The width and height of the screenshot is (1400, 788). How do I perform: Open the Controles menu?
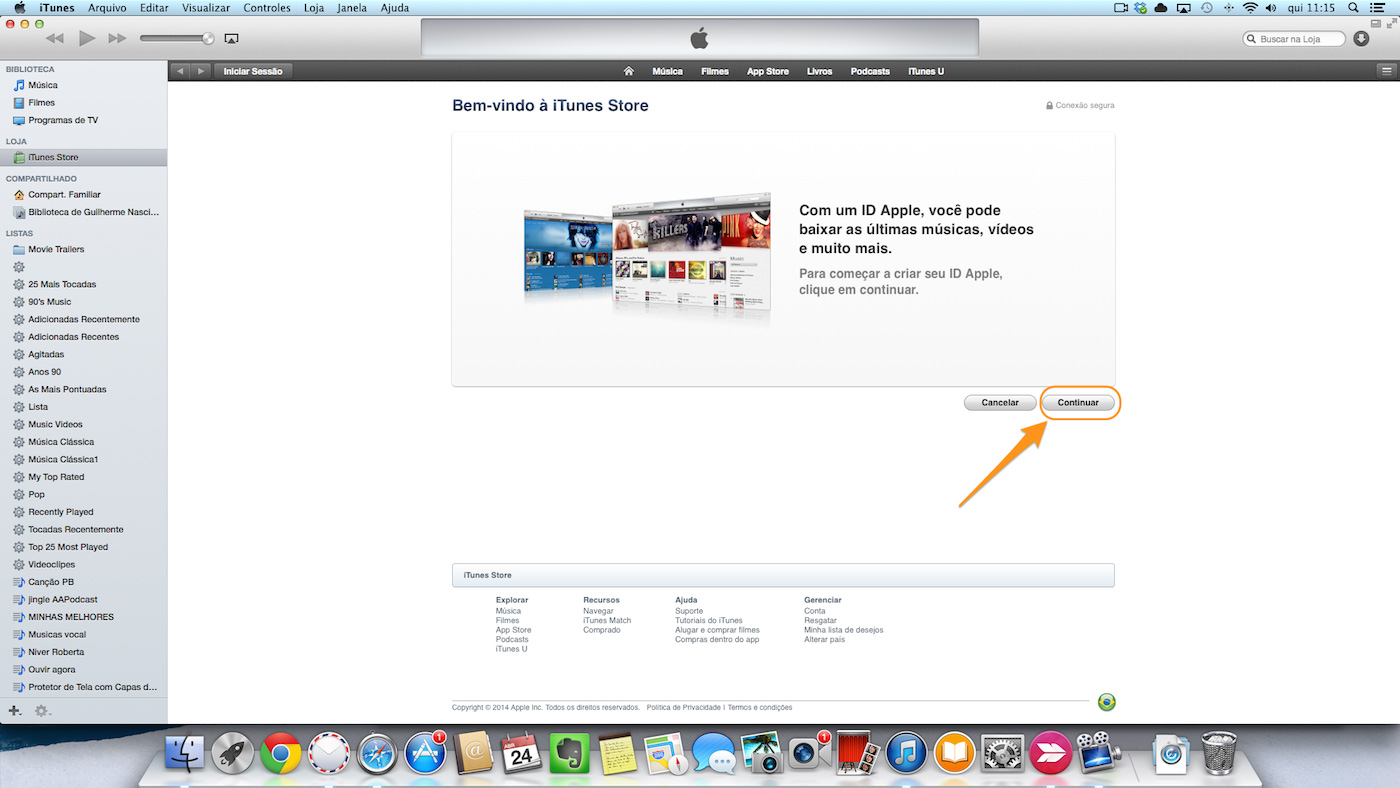click(267, 8)
